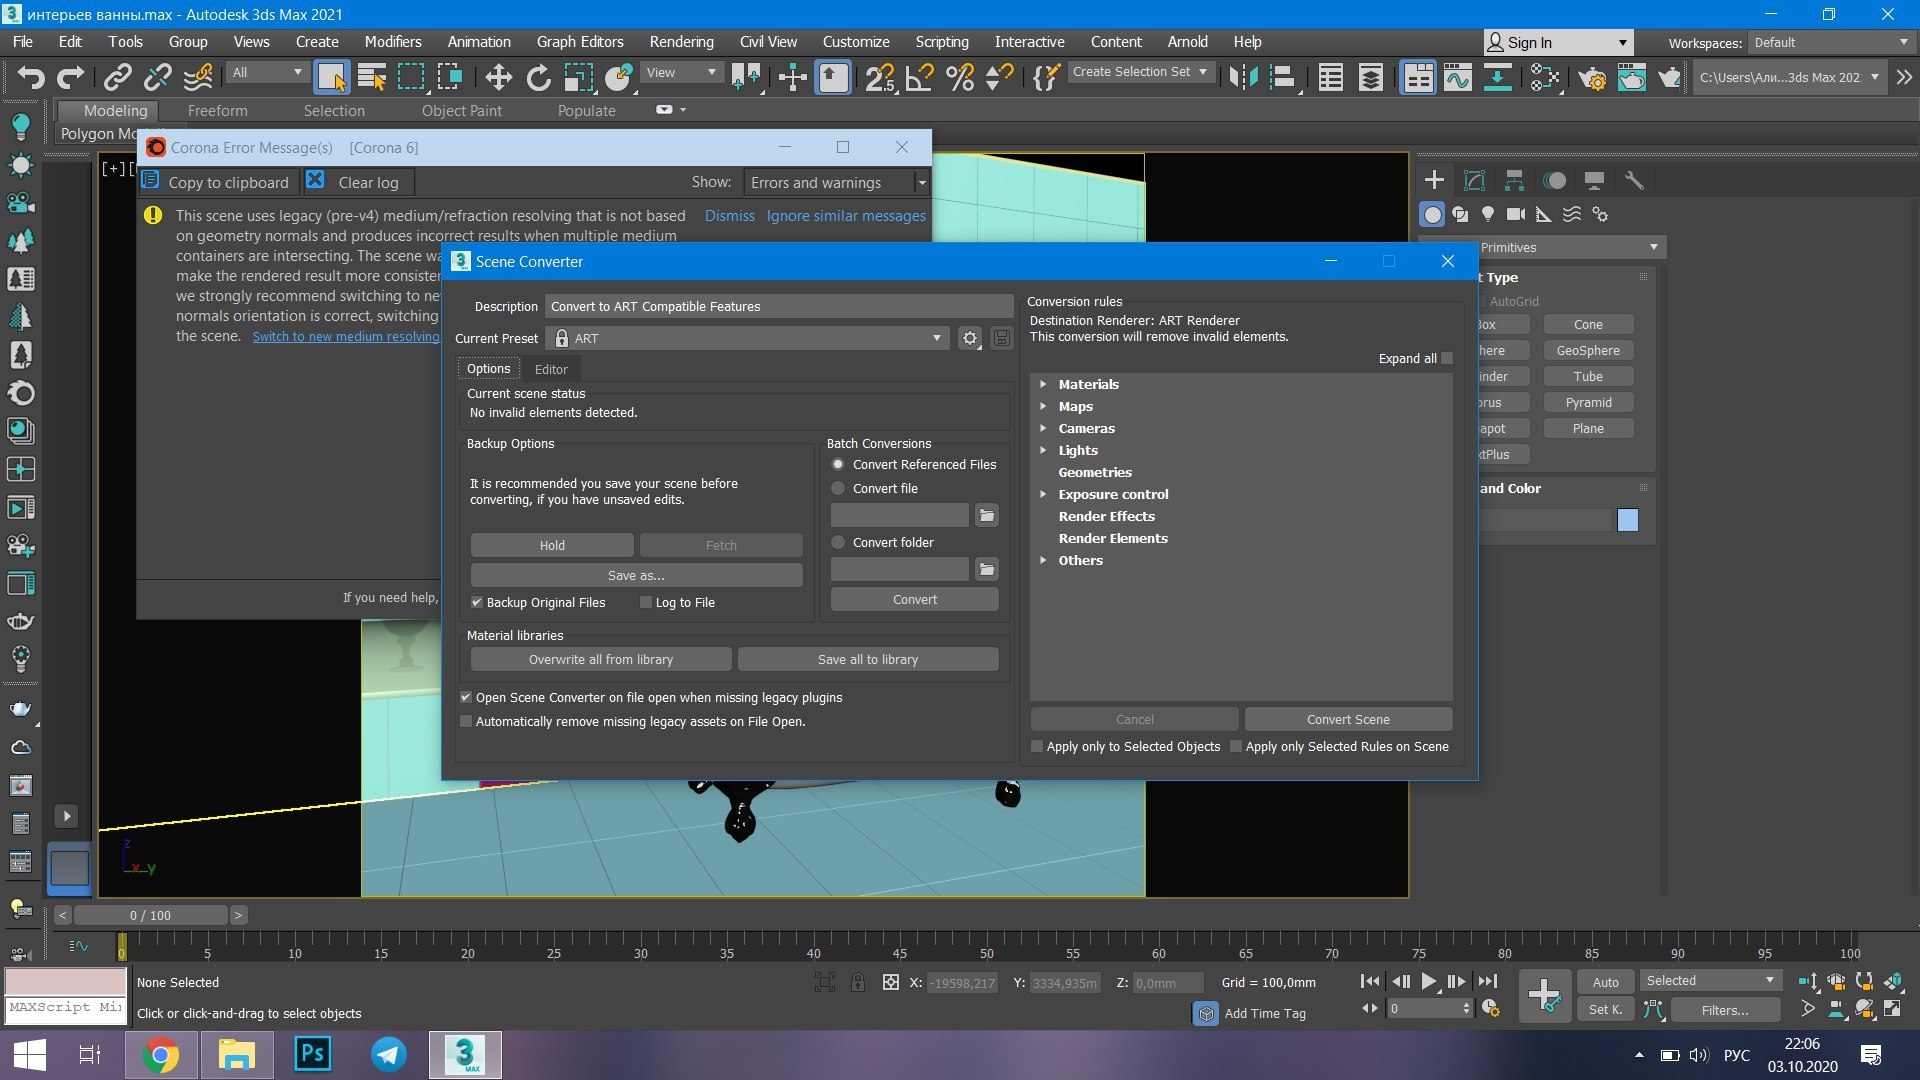
Task: Select Convert Referenced Files radio option
Action: pos(838,464)
